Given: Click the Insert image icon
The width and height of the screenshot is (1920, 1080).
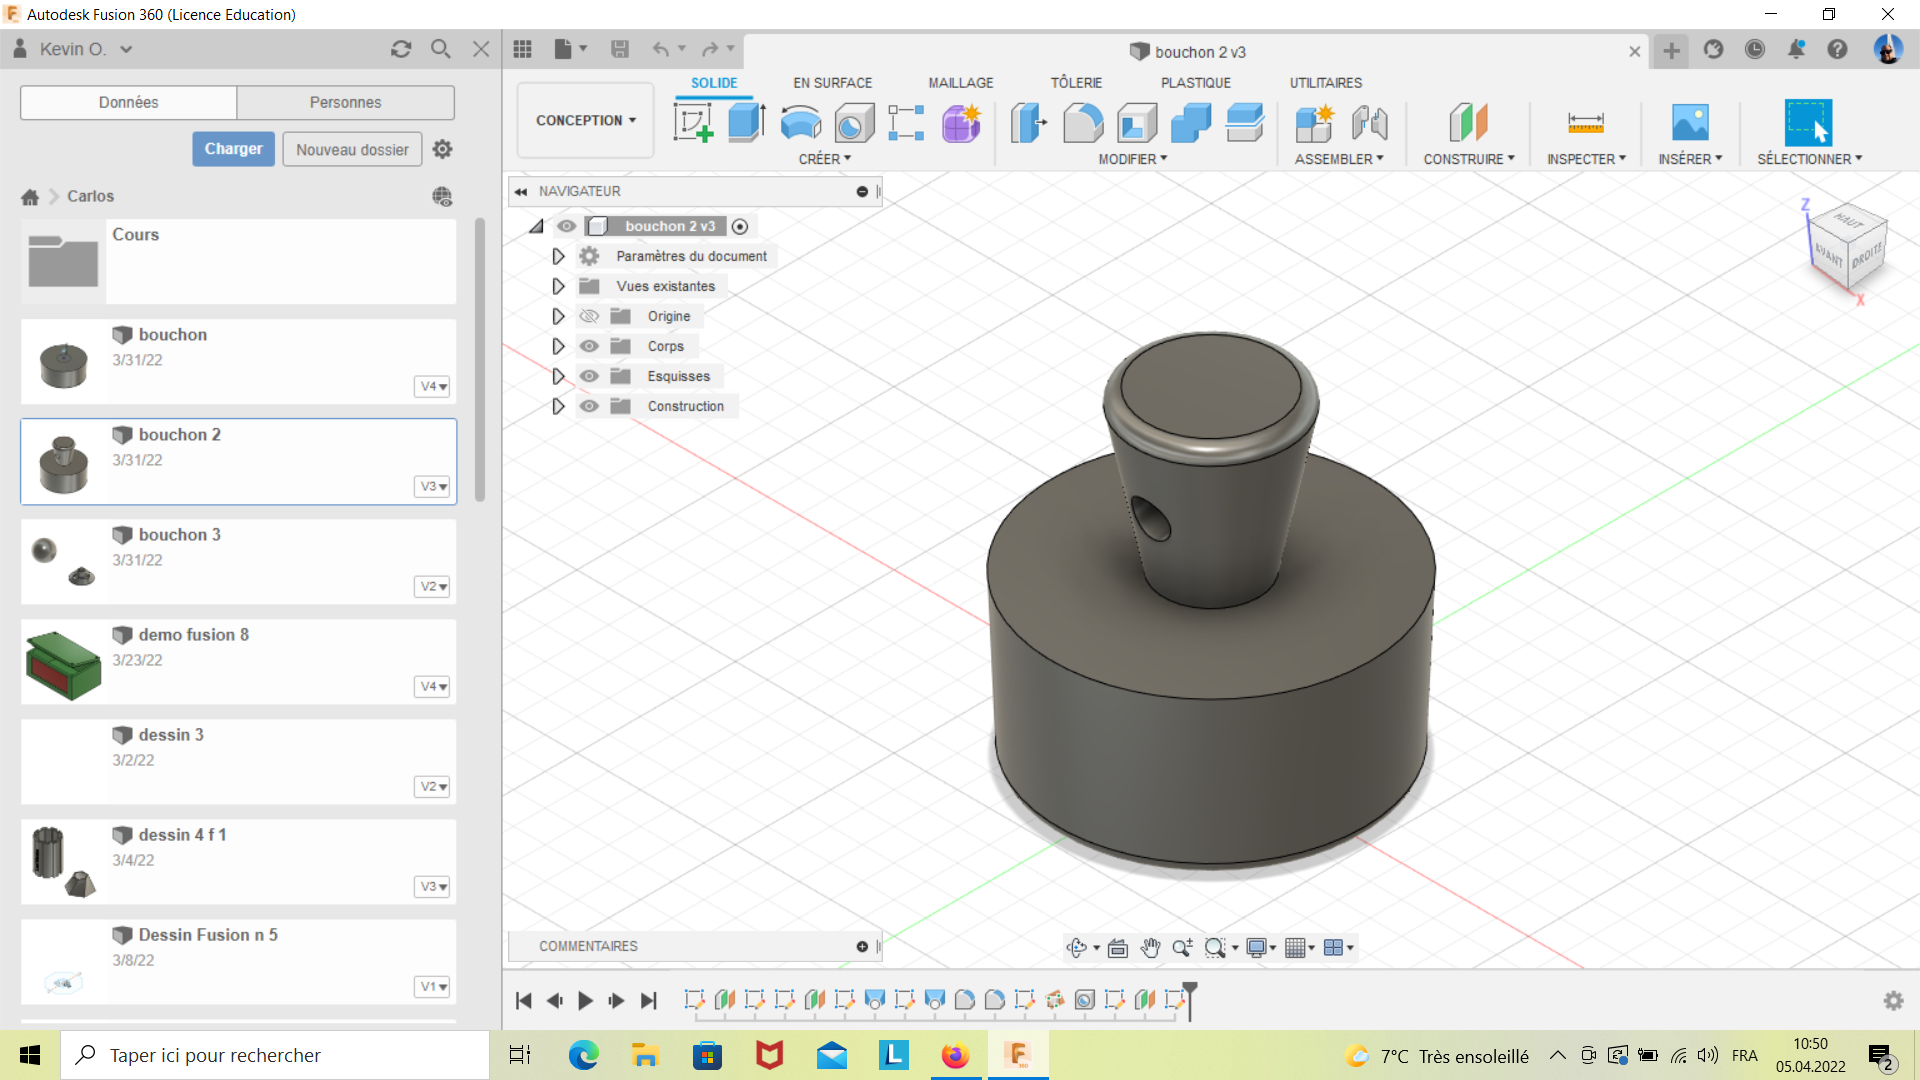Looking at the screenshot, I should [x=1690, y=123].
